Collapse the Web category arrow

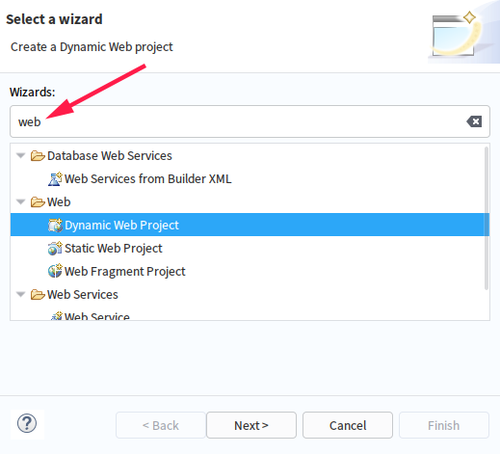click(21, 202)
